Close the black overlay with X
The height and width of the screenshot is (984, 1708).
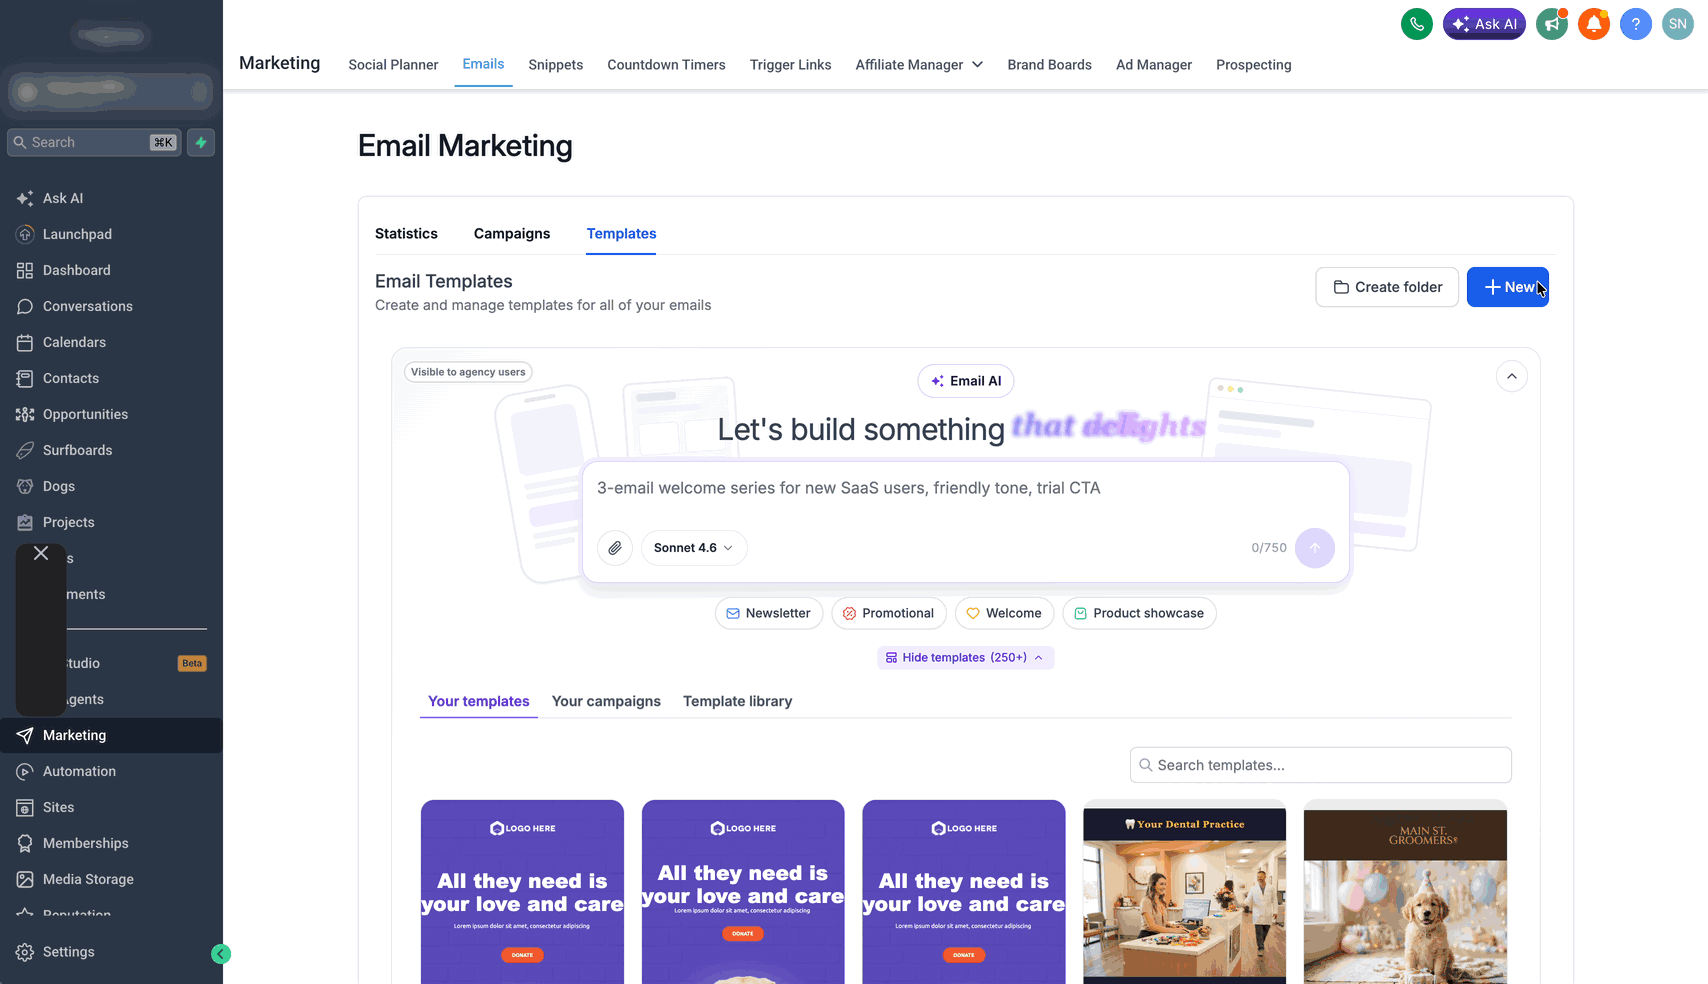point(41,553)
